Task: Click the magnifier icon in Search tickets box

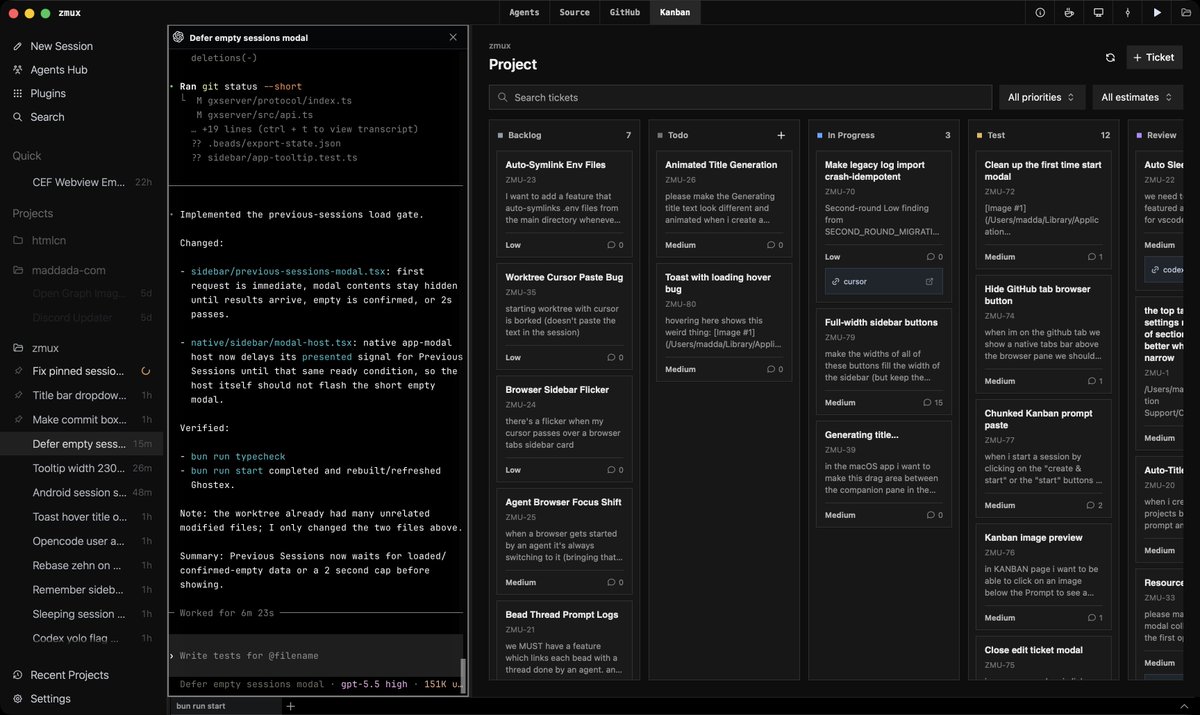Action: click(502, 97)
